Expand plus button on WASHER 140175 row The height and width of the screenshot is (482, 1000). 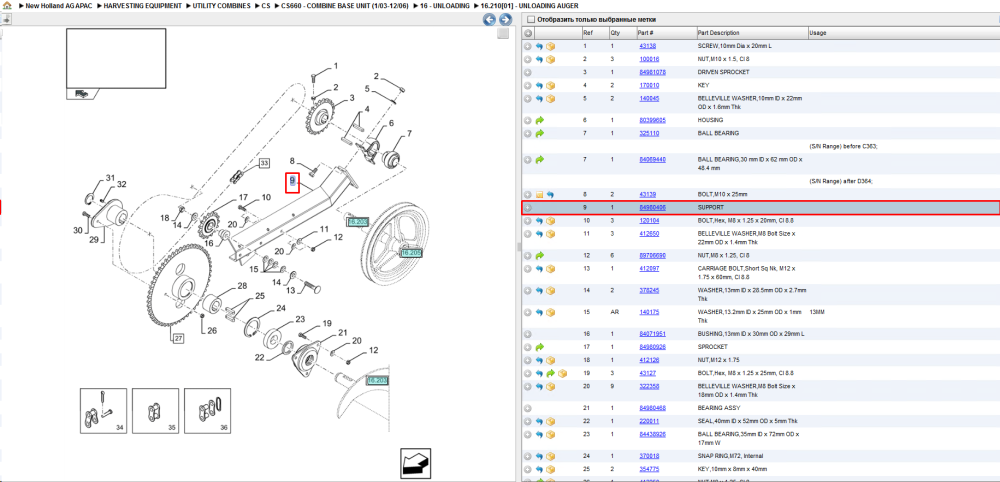point(528,312)
